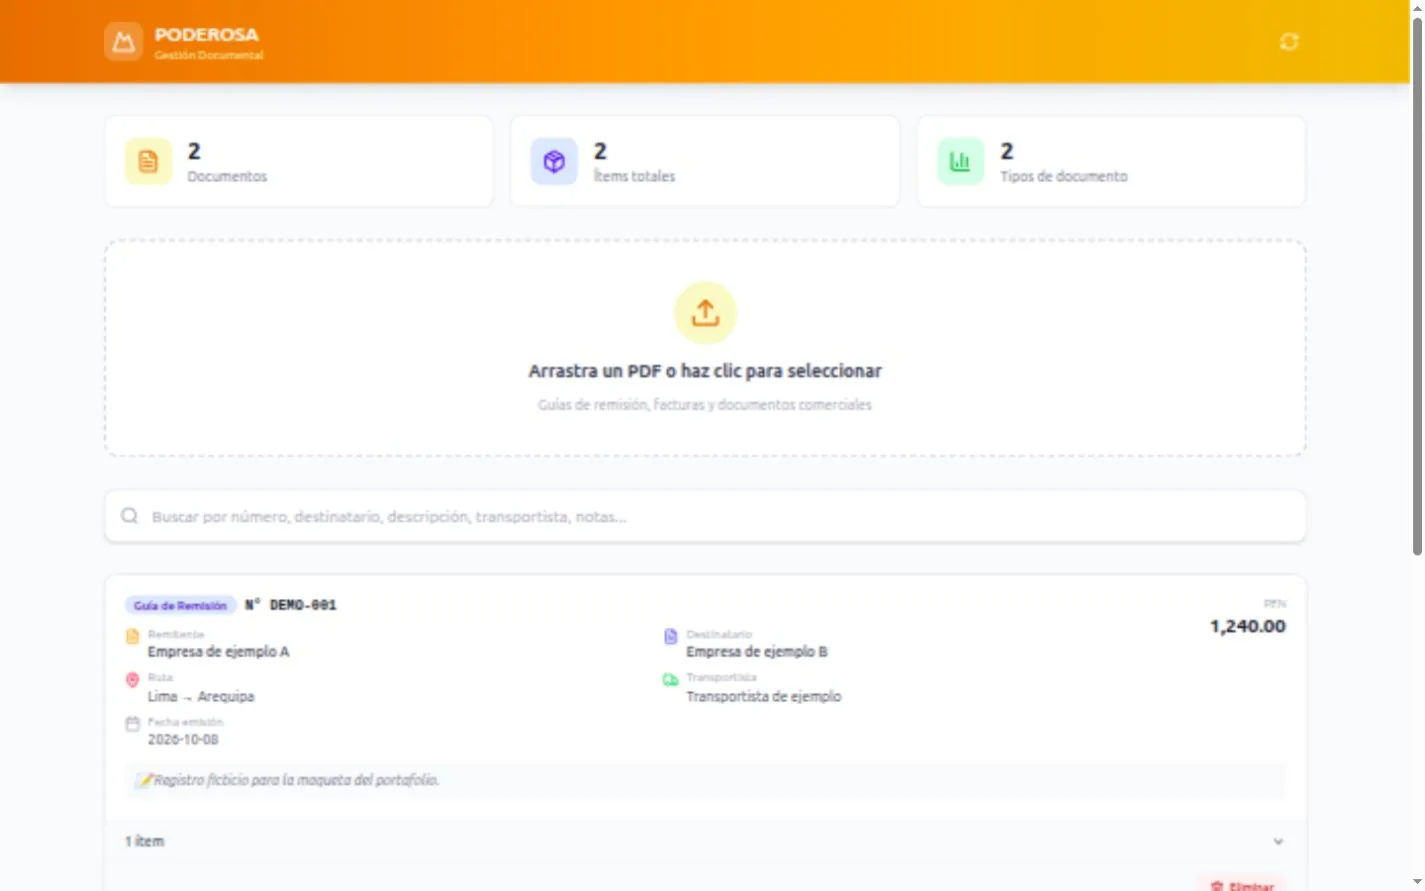Click the red Ruta location pin icon

pyautogui.click(x=132, y=680)
